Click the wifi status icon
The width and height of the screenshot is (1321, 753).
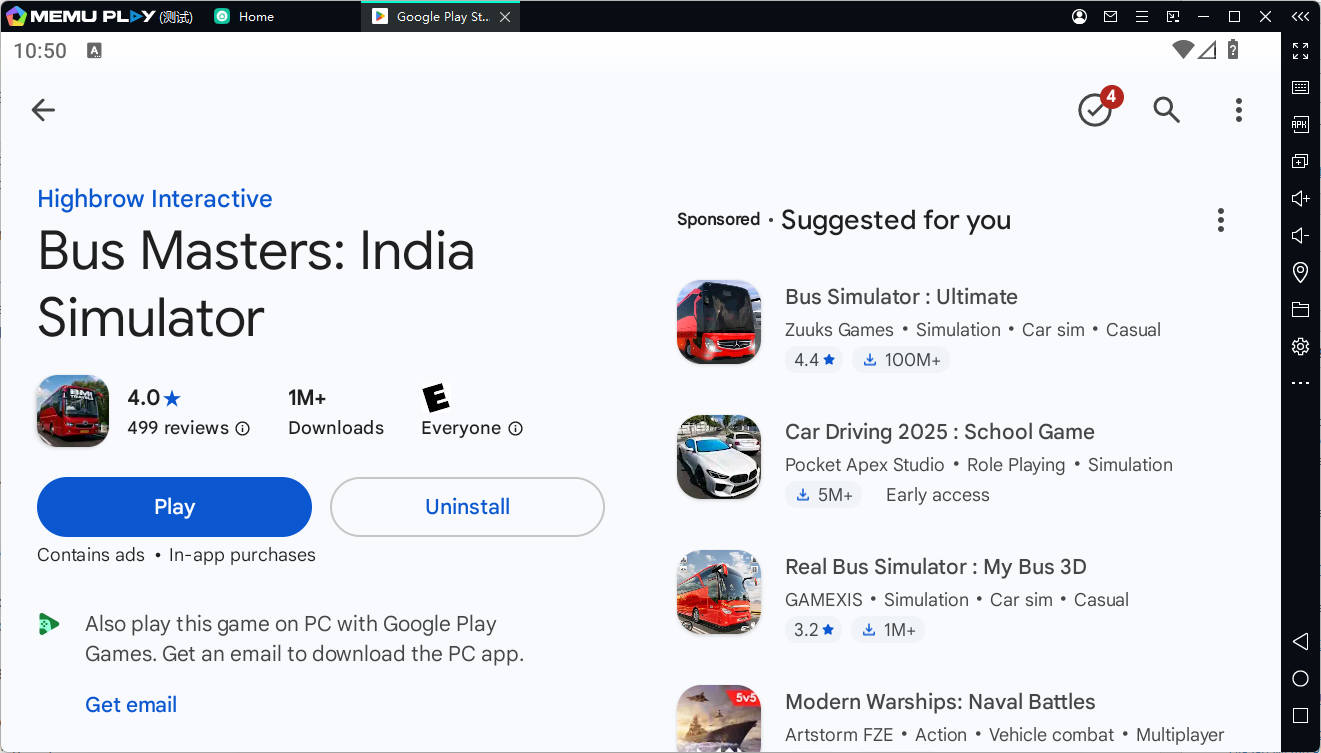[1183, 50]
